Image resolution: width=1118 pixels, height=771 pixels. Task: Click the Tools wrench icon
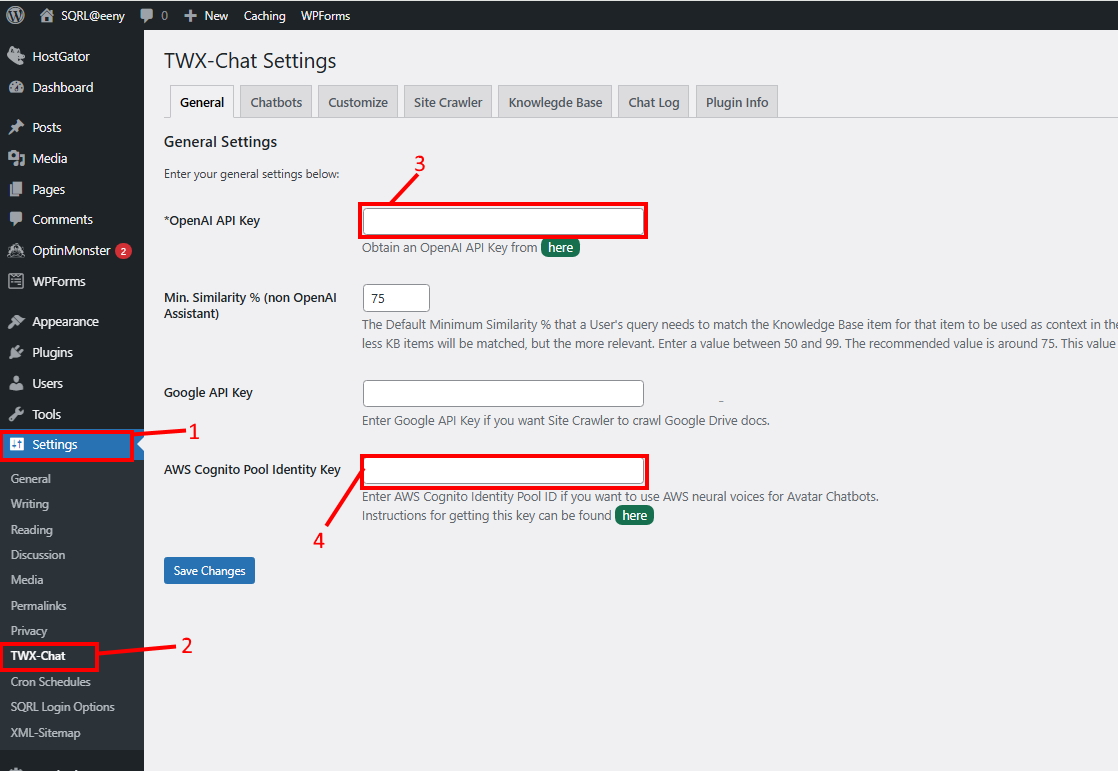pyautogui.click(x=16, y=414)
